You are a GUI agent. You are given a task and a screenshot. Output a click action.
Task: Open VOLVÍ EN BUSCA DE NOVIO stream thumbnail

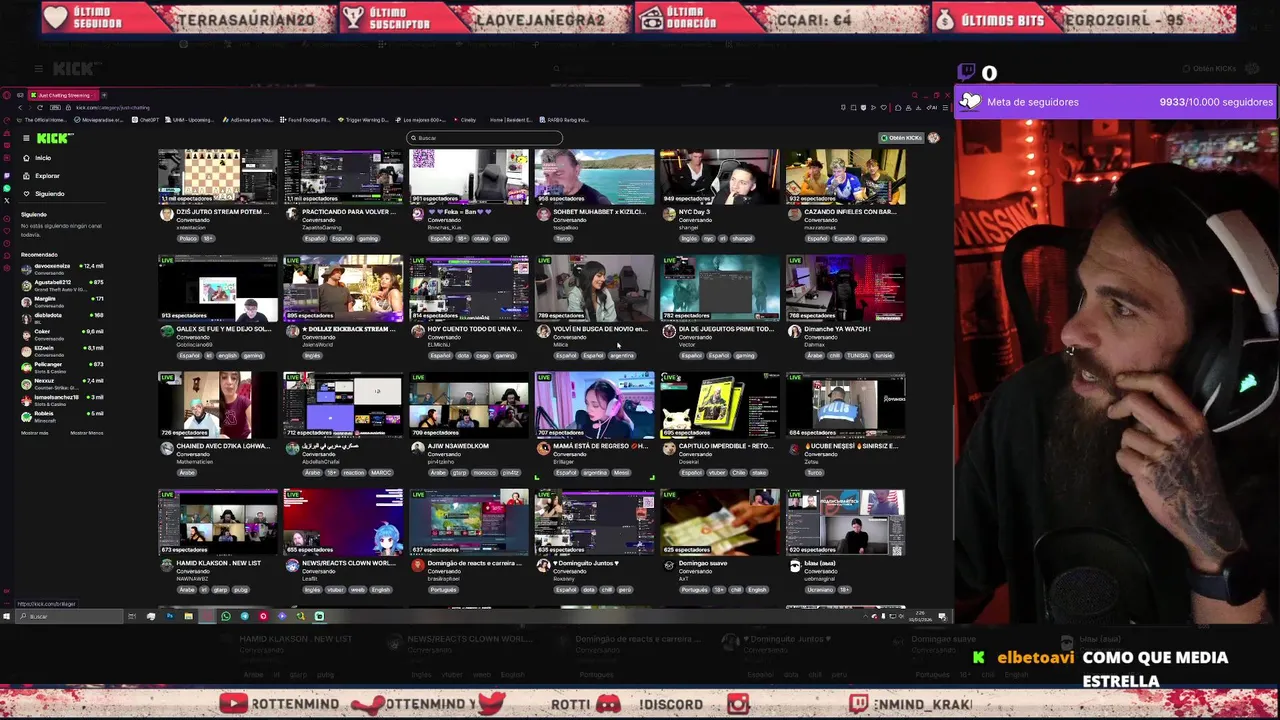click(x=594, y=288)
